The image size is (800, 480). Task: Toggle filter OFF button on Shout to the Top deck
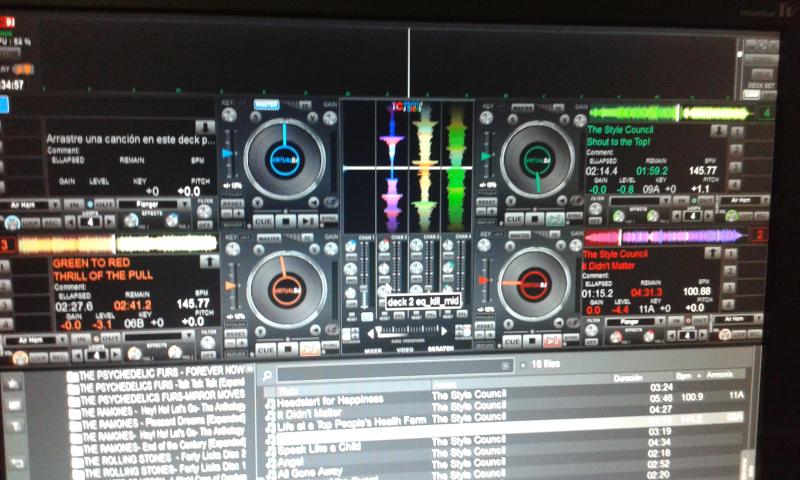tap(595, 221)
